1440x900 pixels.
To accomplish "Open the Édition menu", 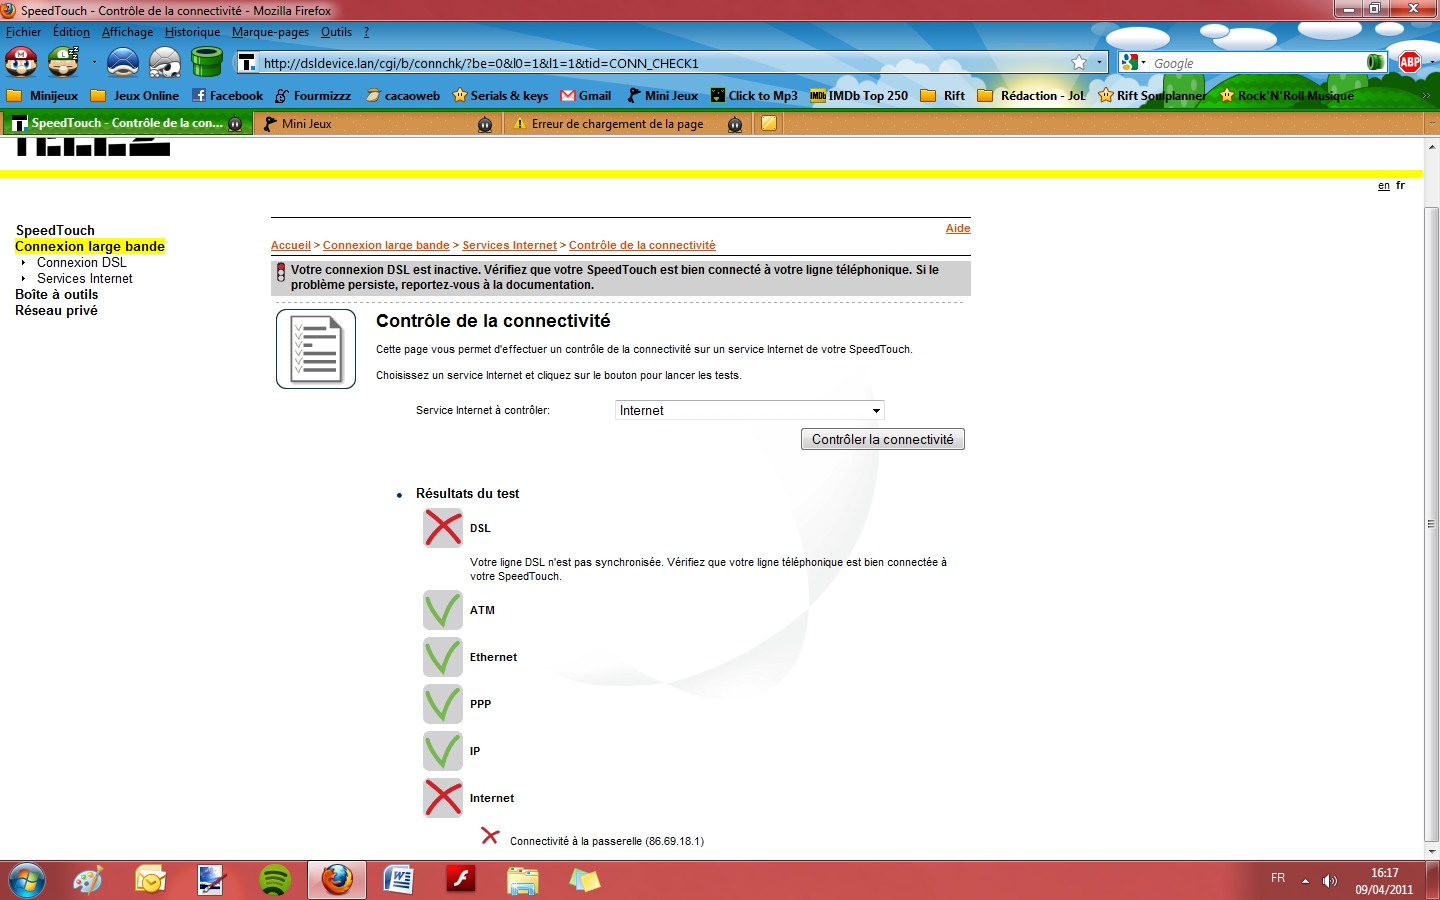I will point(71,32).
